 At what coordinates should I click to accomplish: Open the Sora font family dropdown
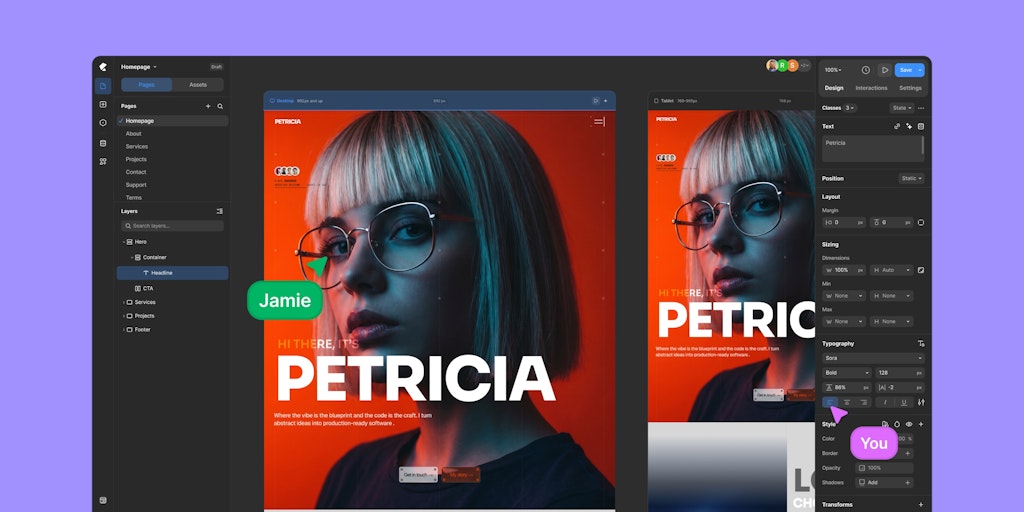873,358
